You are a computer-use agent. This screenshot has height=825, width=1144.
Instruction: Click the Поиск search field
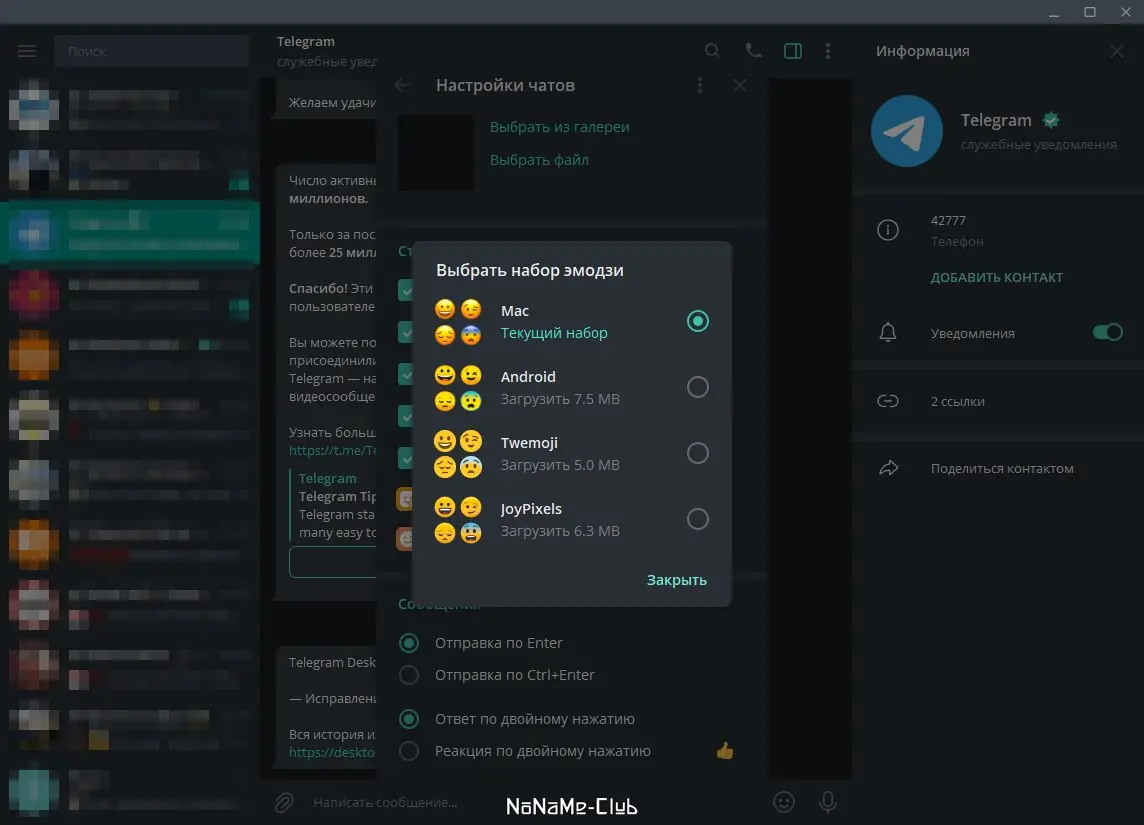click(152, 51)
